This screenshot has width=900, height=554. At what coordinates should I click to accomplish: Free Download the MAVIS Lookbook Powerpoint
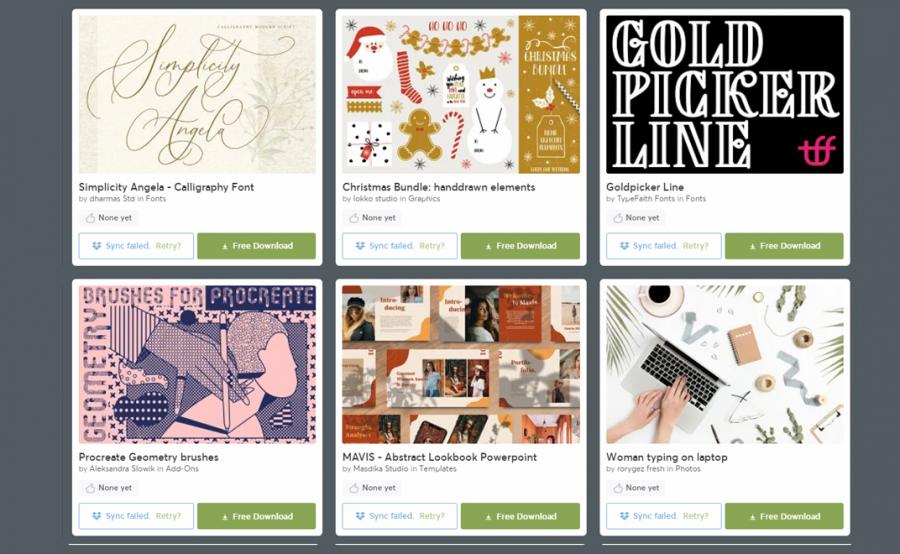point(520,516)
